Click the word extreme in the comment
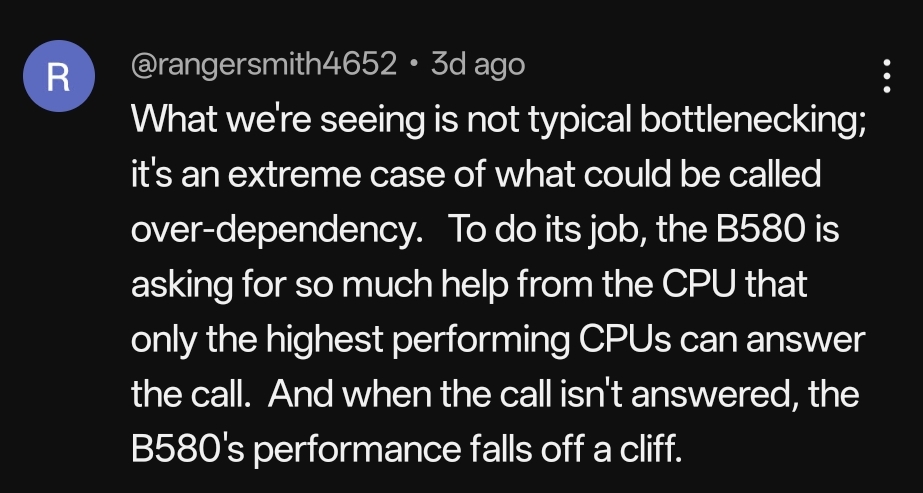The image size is (923, 493). point(294,175)
